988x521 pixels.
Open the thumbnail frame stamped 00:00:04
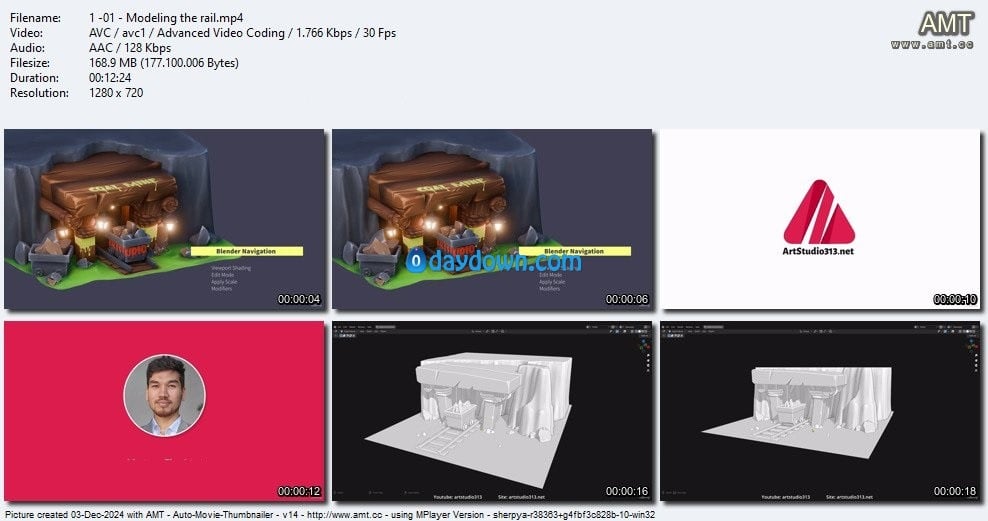point(164,219)
